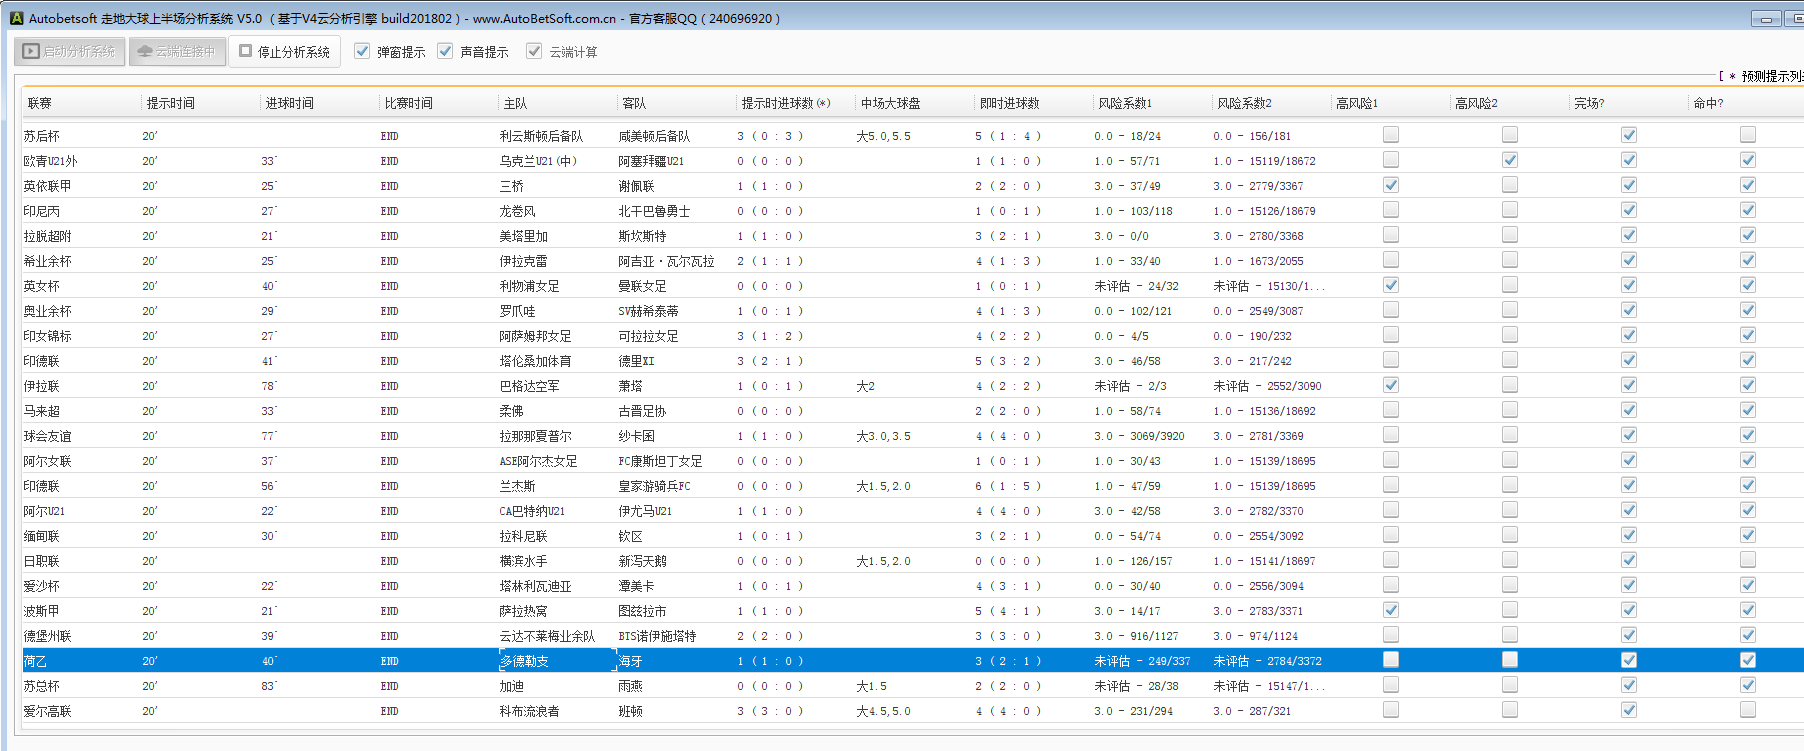This screenshot has width=1804, height=751.
Task: Click the play icon on 启动分析系统
Action: pos(31,51)
